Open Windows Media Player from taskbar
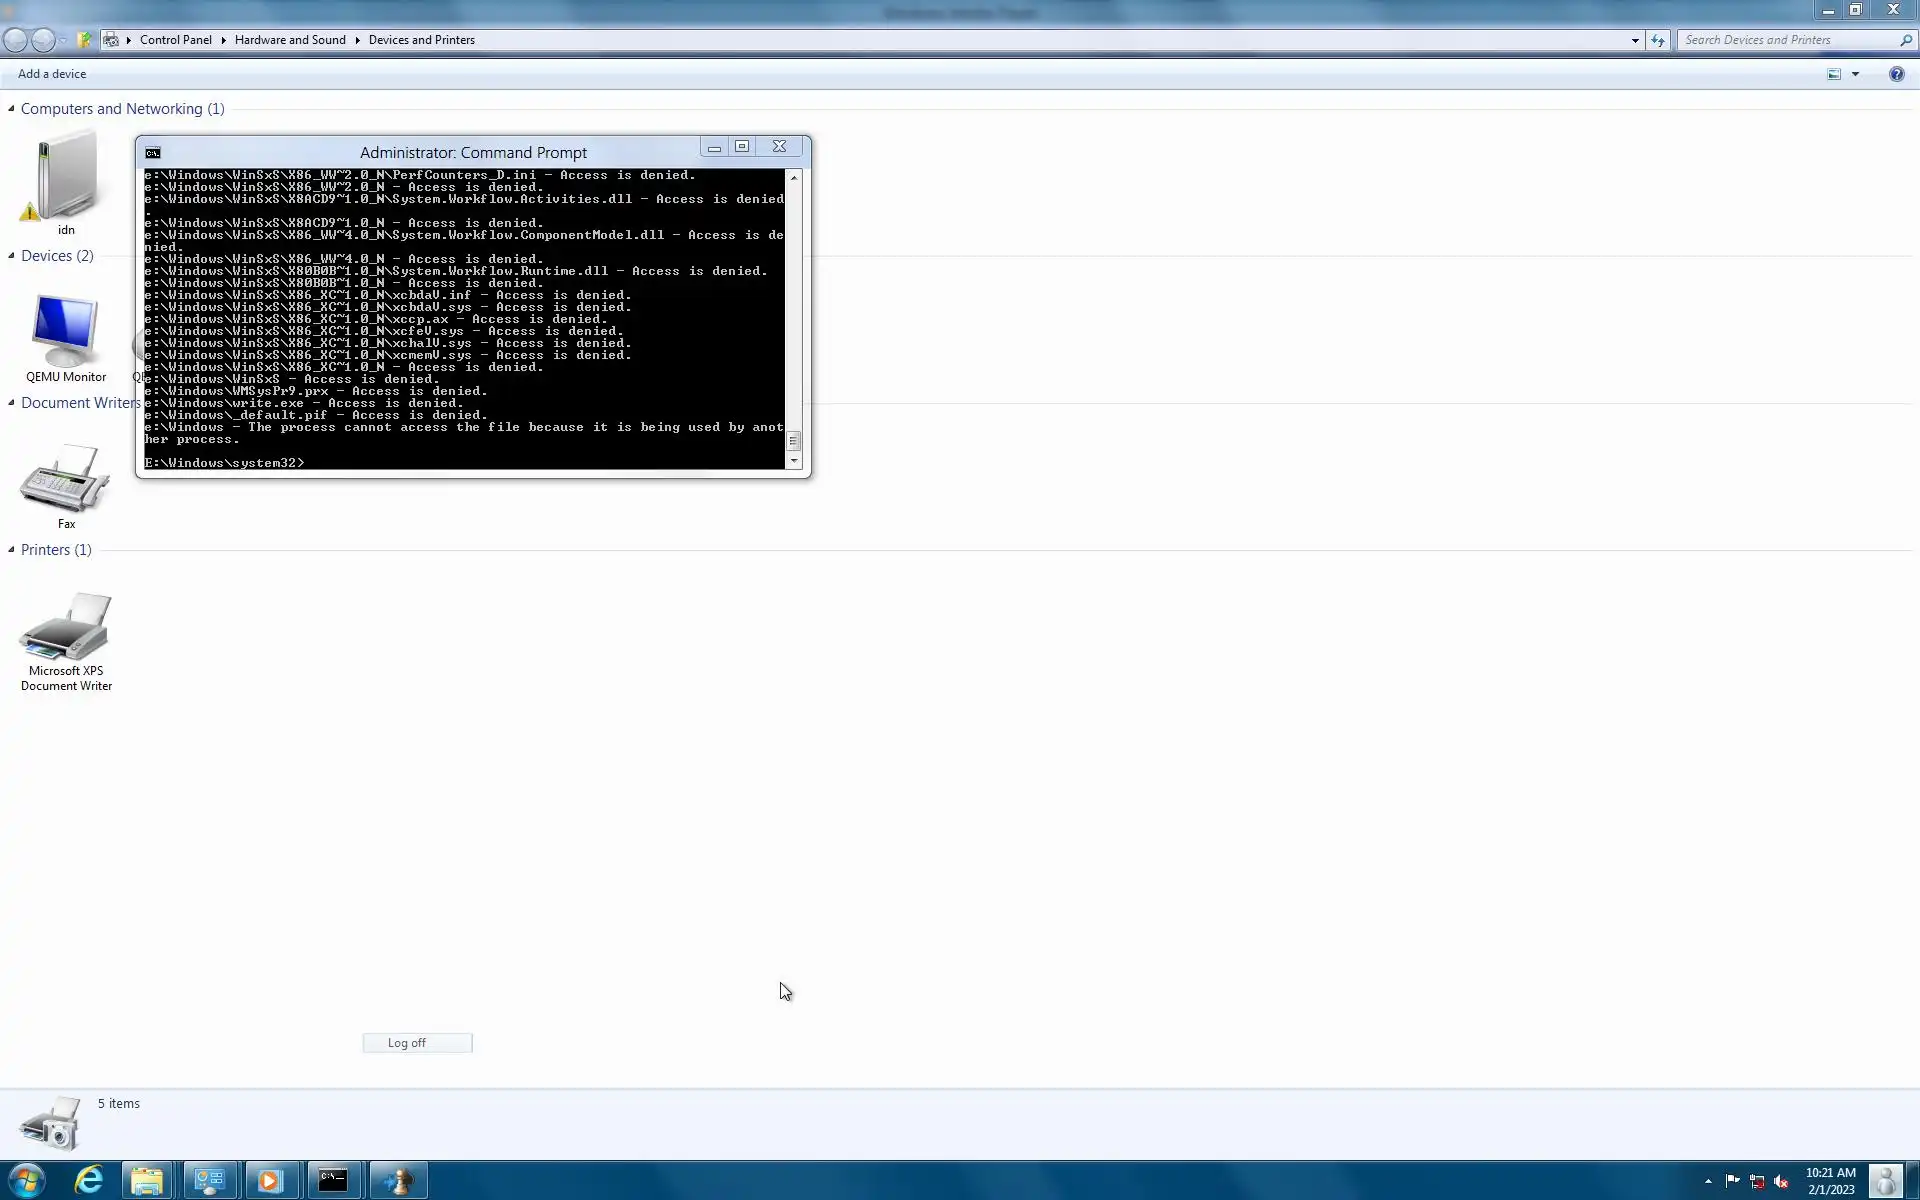The image size is (1920, 1200). [x=269, y=1181]
